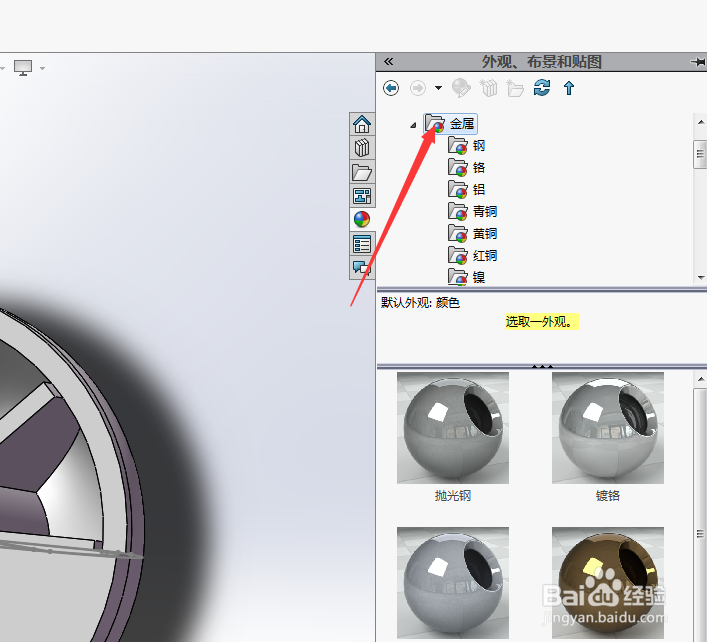Open the forum chat bubbles tab
Screen dimensions: 707x642
[x=362, y=268]
